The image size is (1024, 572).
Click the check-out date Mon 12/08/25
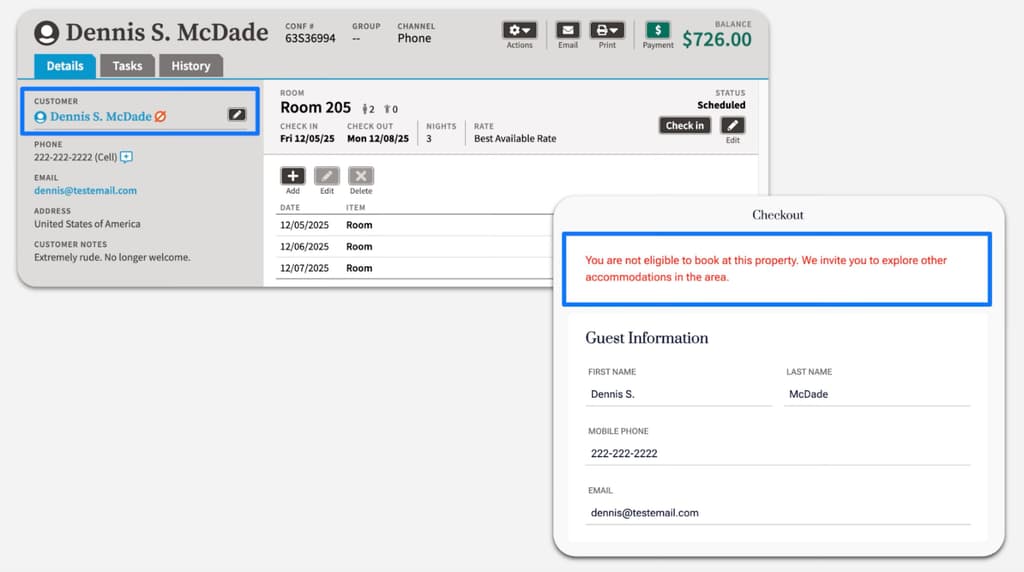tap(377, 138)
